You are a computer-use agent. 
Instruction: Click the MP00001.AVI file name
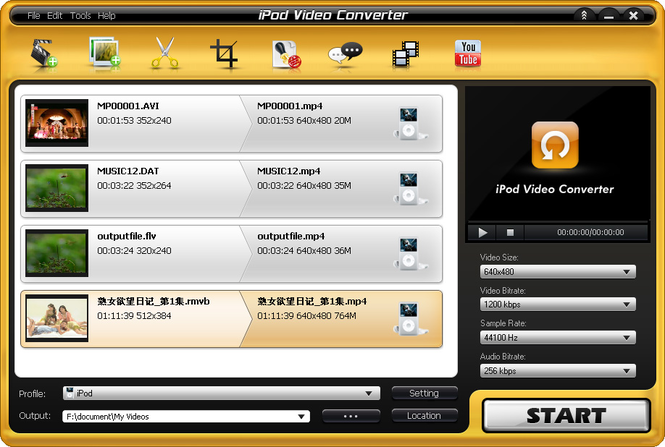(128, 106)
